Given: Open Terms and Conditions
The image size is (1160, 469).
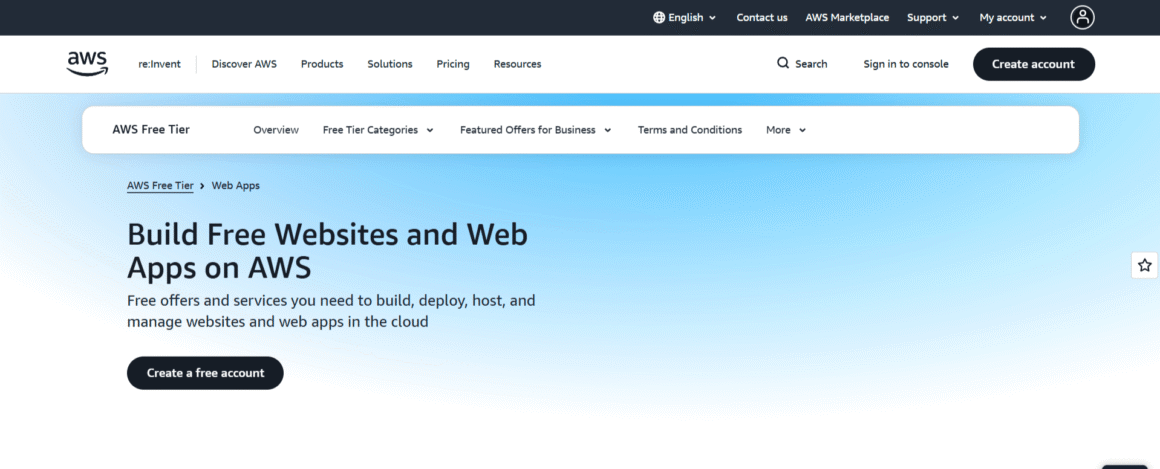Looking at the screenshot, I should (689, 130).
